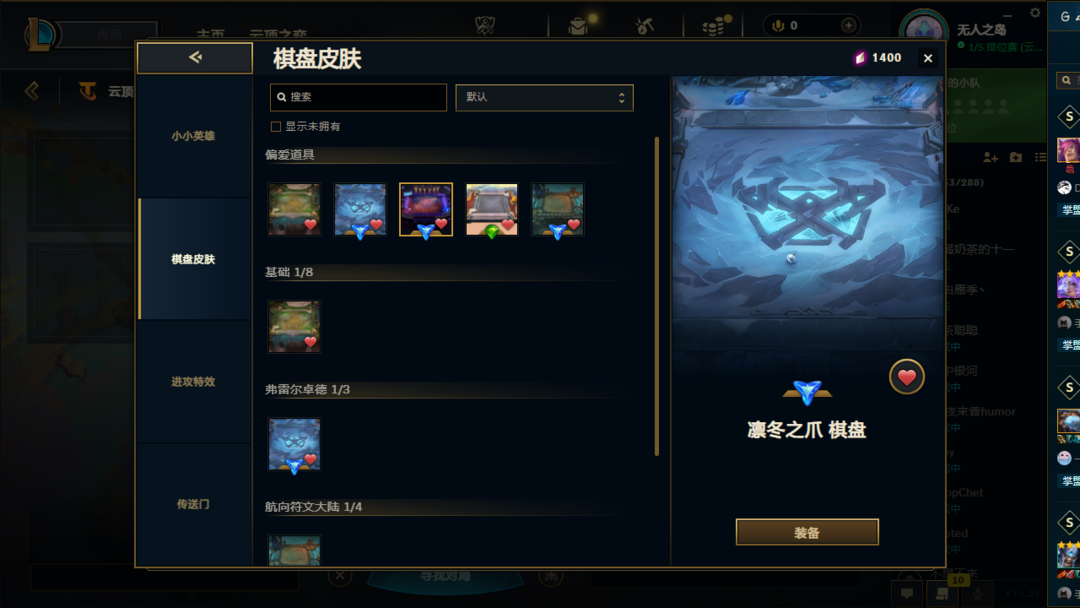Click the skin list vertical scrollbar
Viewport: 1080px width, 608px height.
(657, 296)
